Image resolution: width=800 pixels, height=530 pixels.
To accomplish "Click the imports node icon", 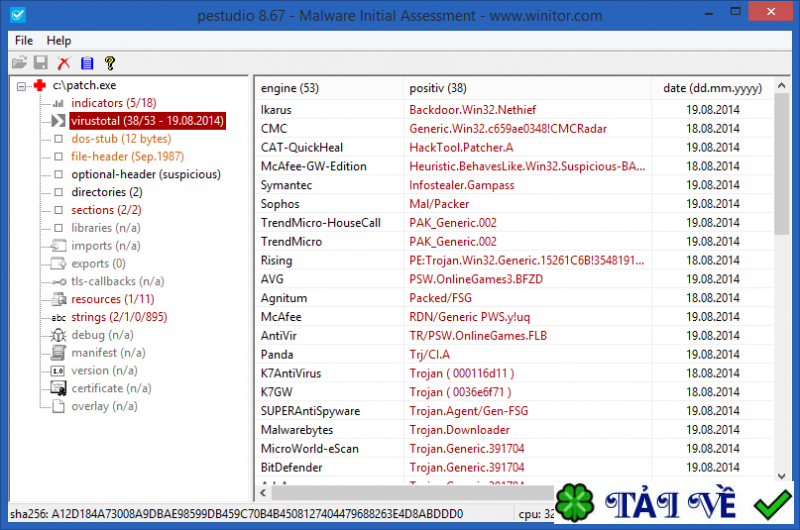I will [58, 246].
